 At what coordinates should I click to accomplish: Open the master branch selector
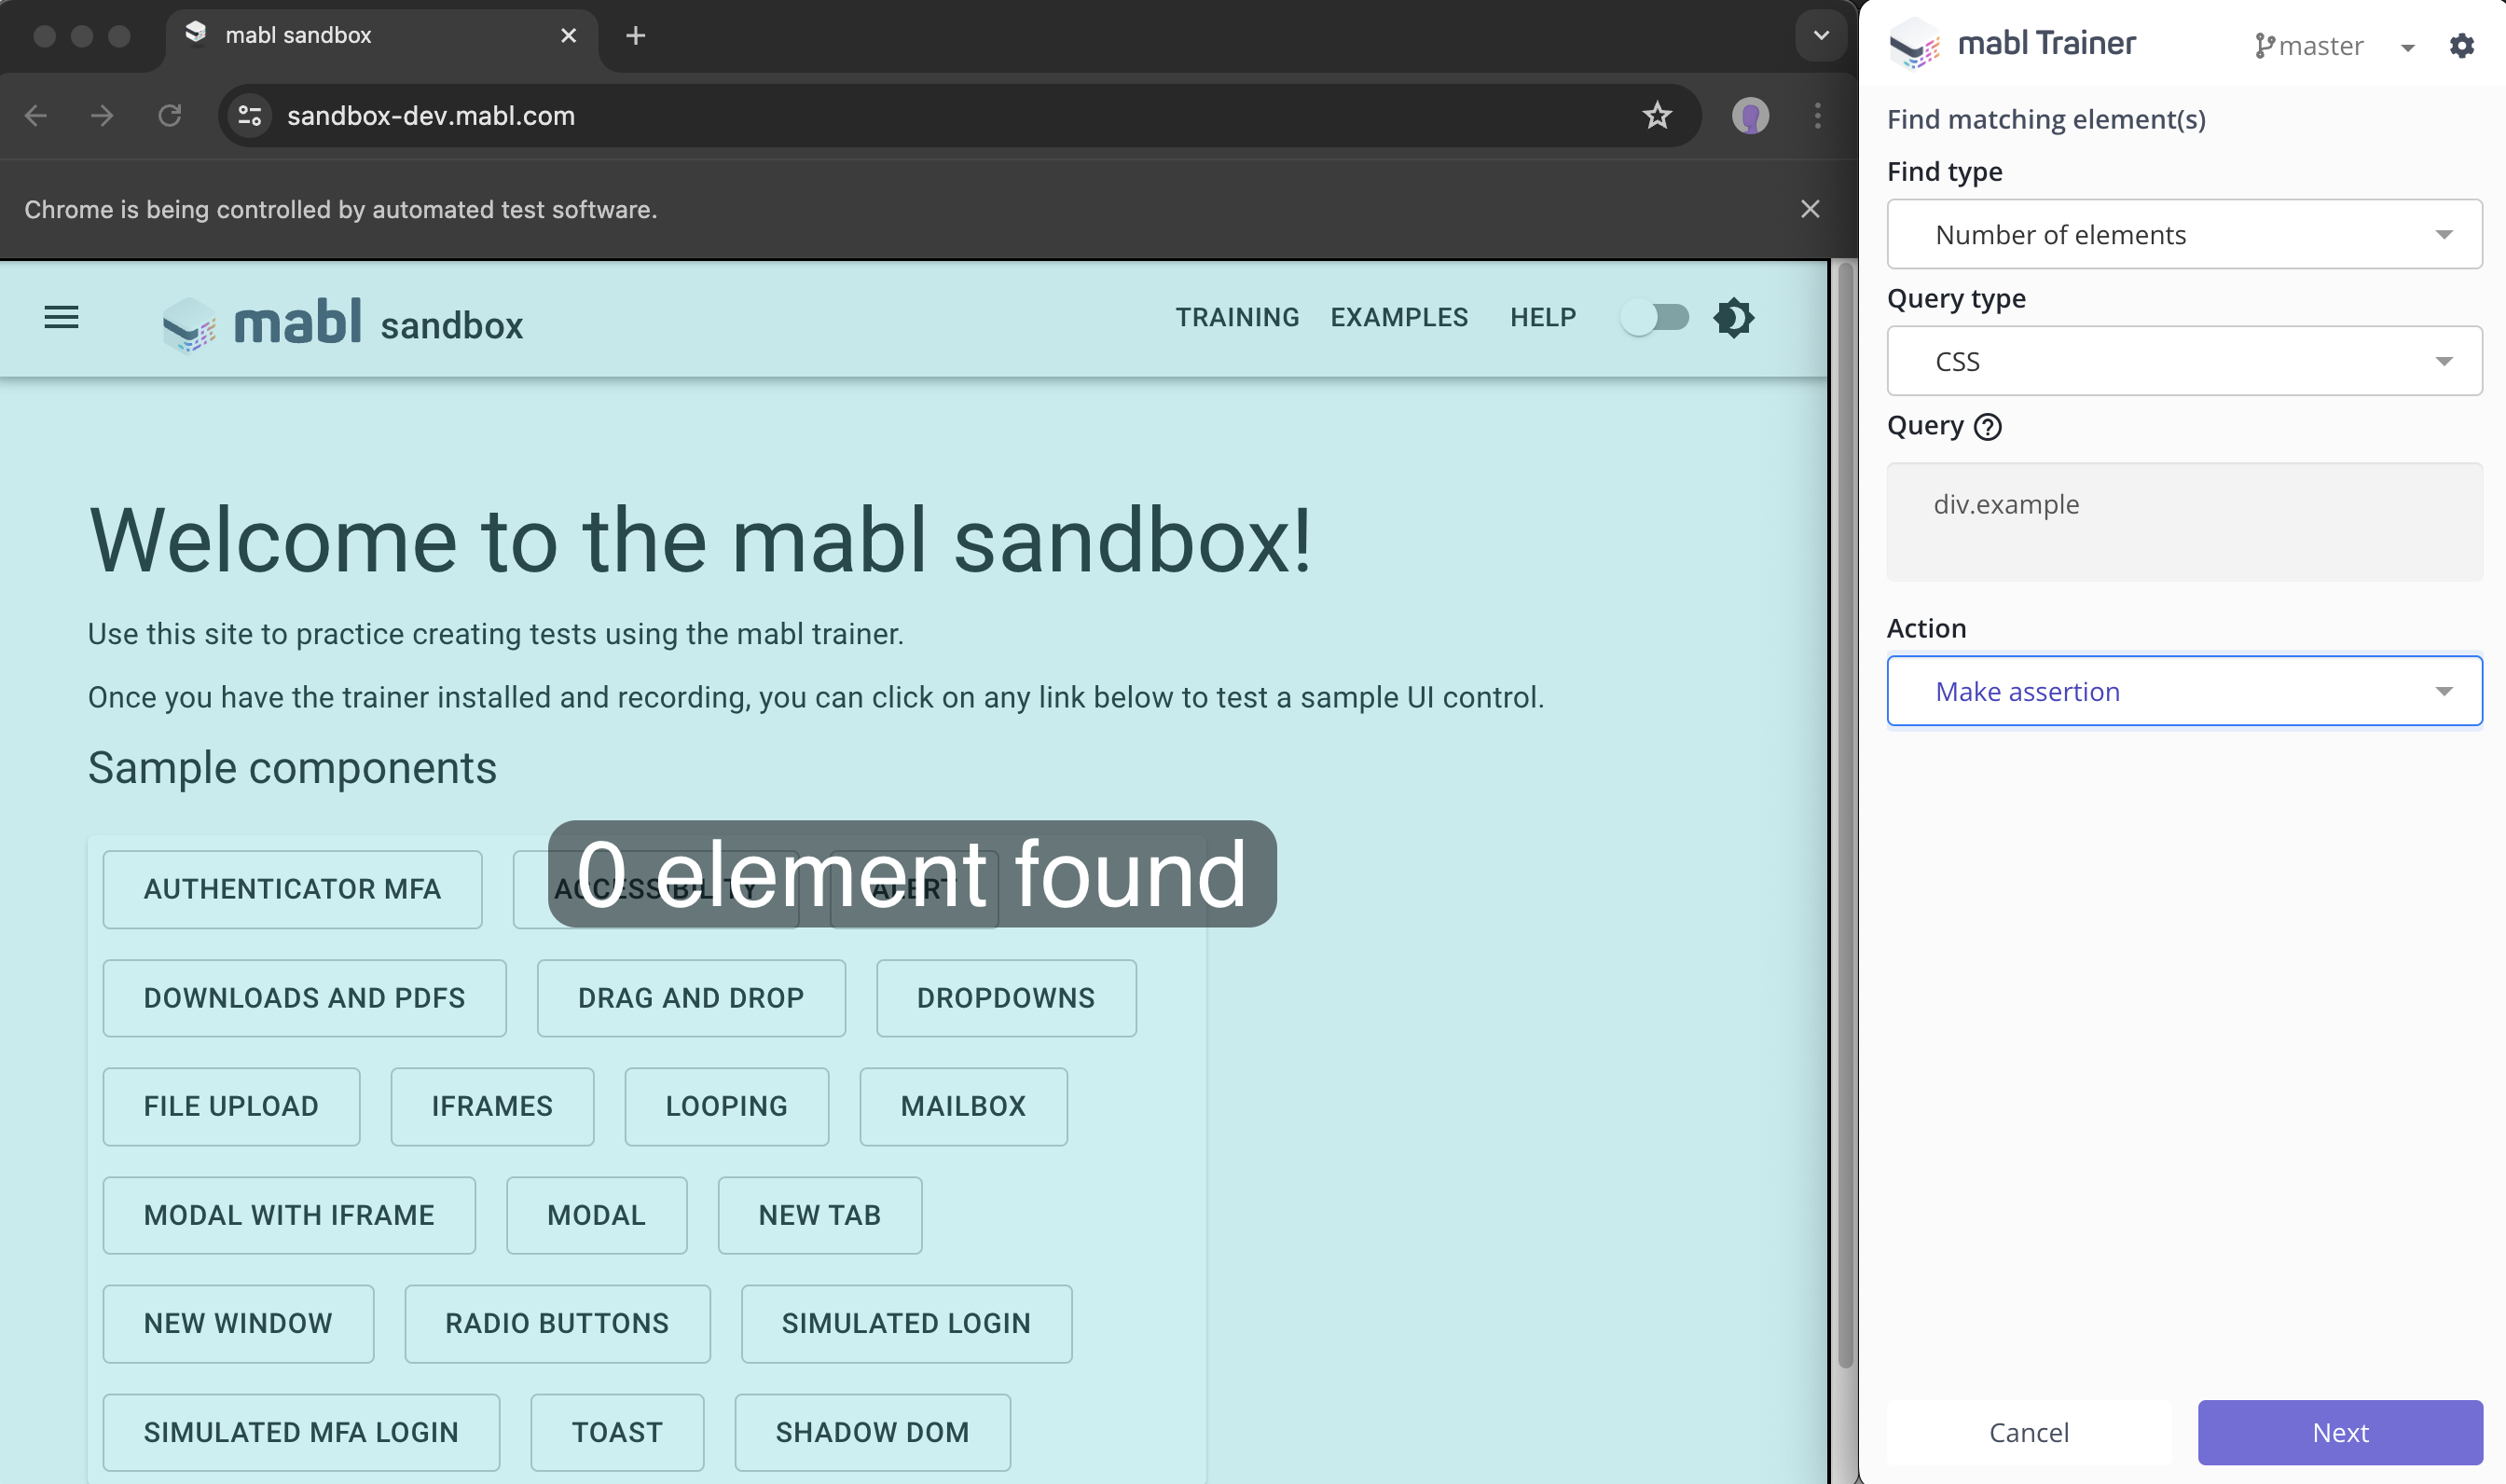pyautogui.click(x=2333, y=46)
